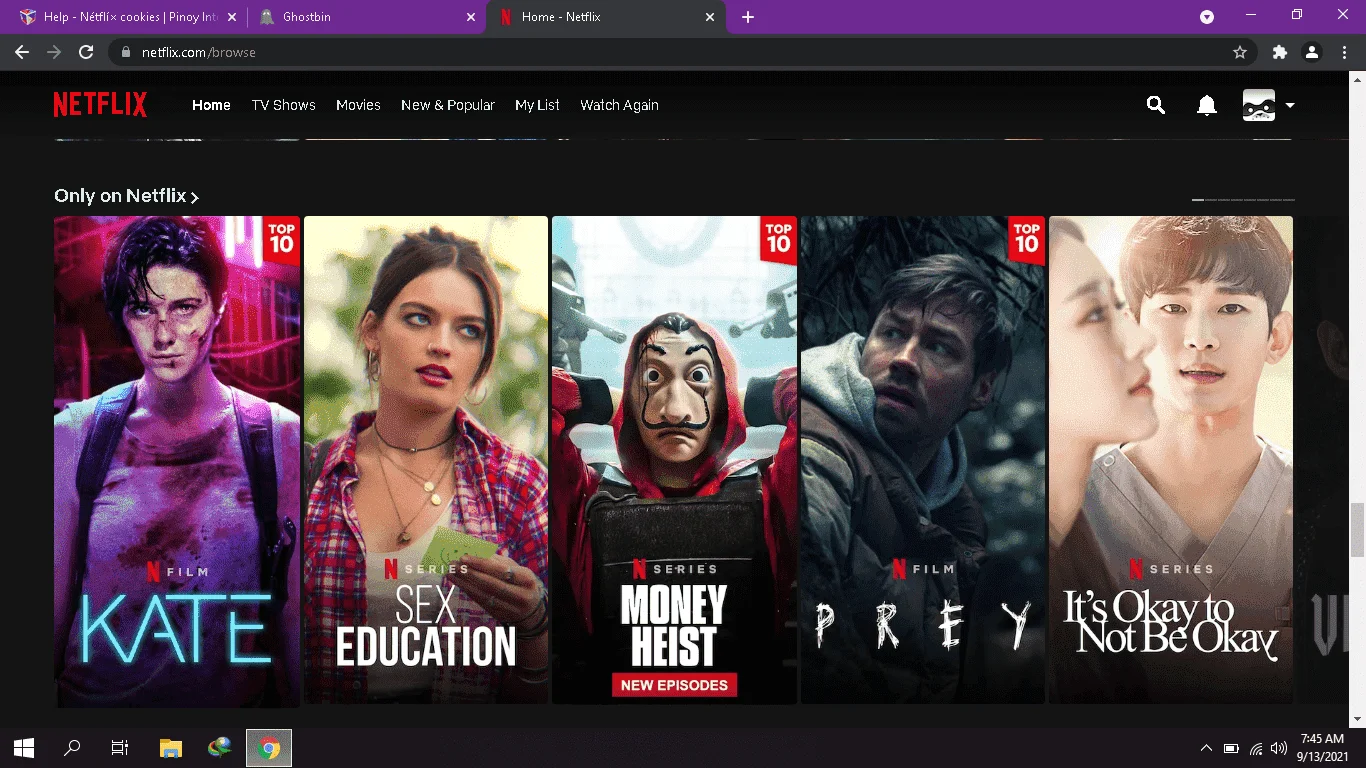Click the Chrome taskbar icon

point(268,747)
